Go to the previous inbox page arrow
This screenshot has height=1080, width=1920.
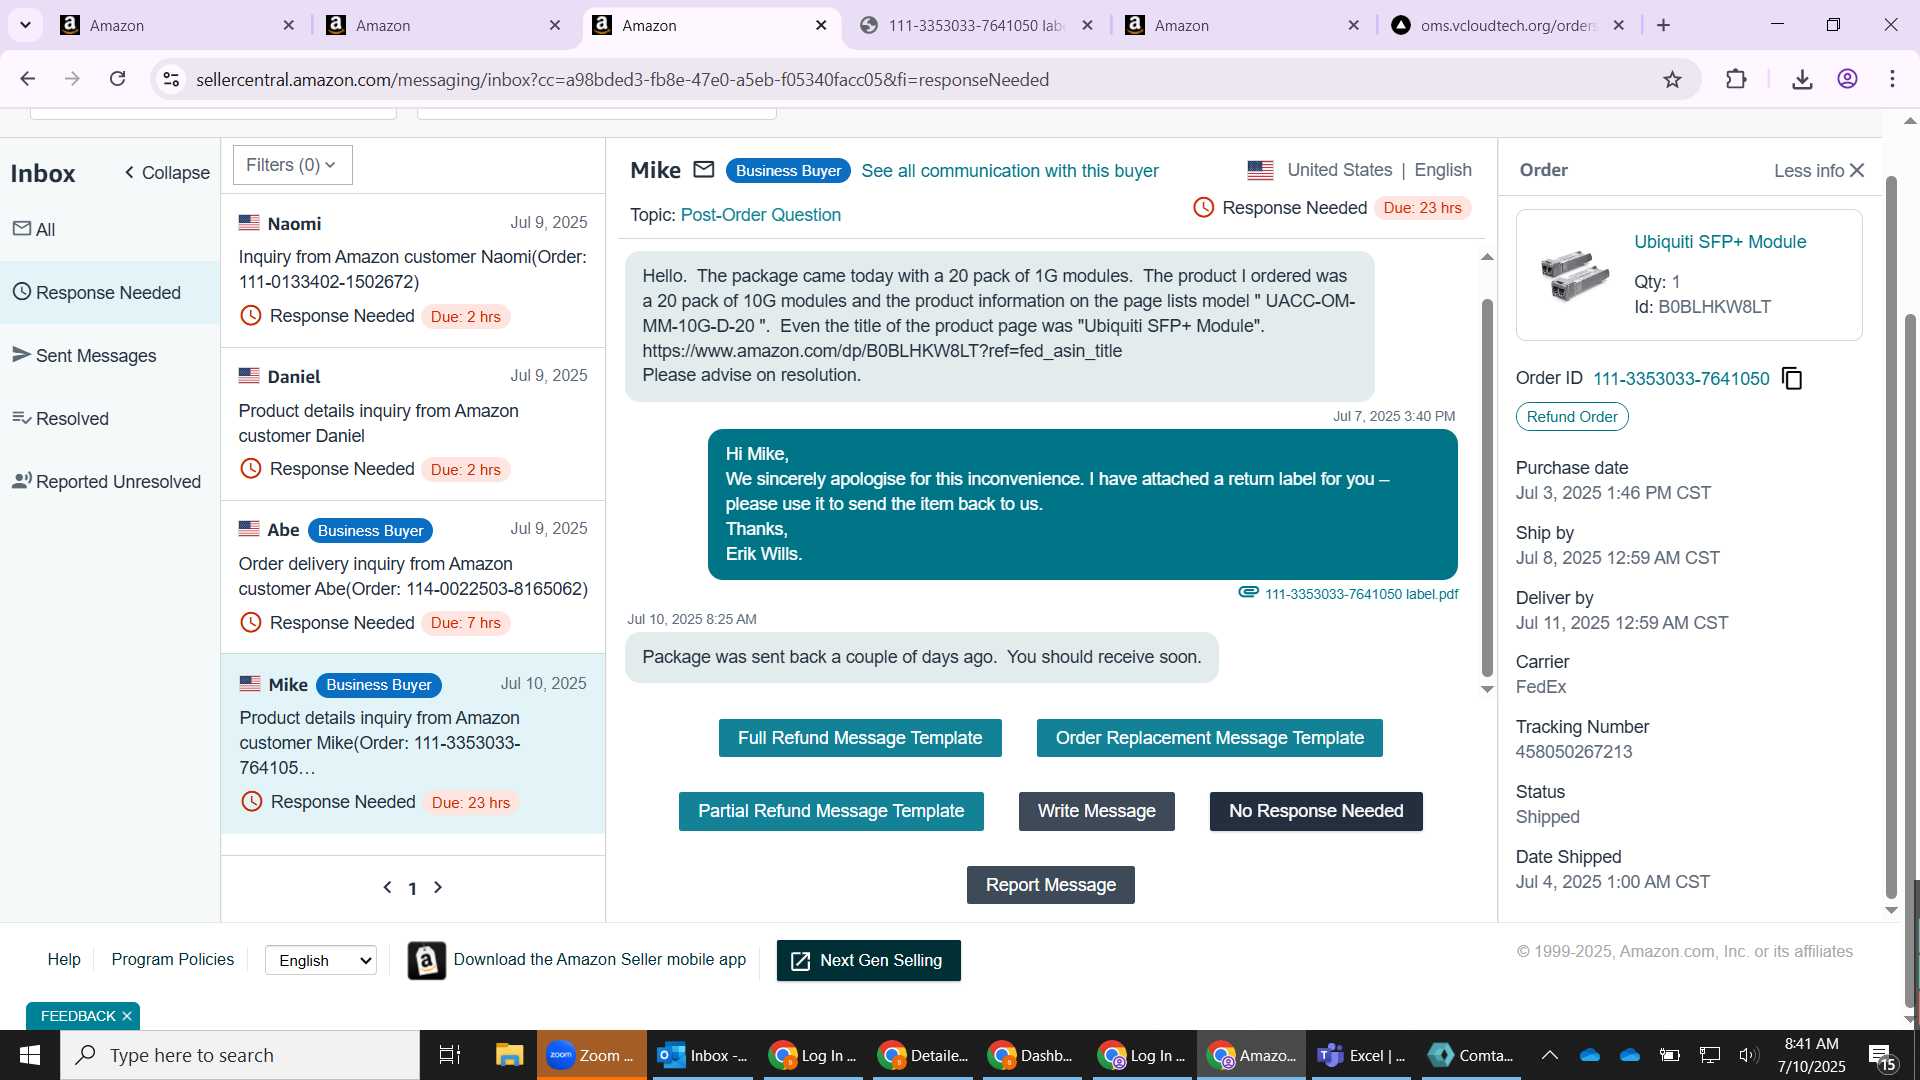pos(387,888)
